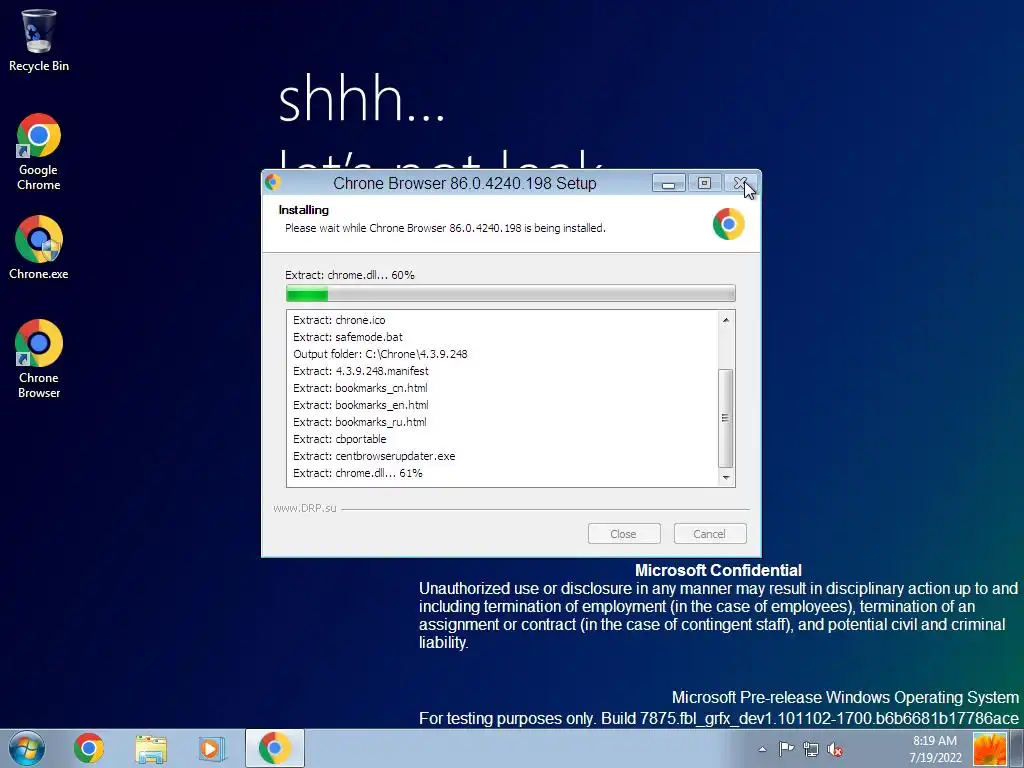
Task: Select log line 'Extract: safemode.bat'
Action: point(347,337)
